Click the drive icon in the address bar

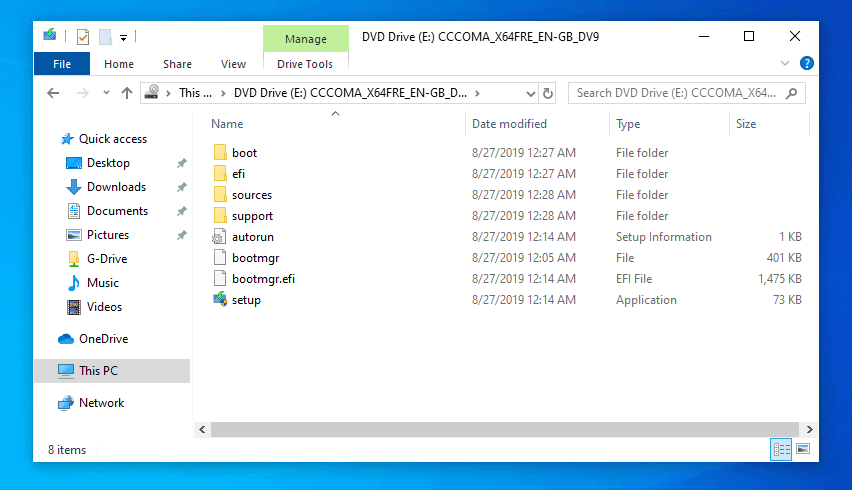(152, 92)
